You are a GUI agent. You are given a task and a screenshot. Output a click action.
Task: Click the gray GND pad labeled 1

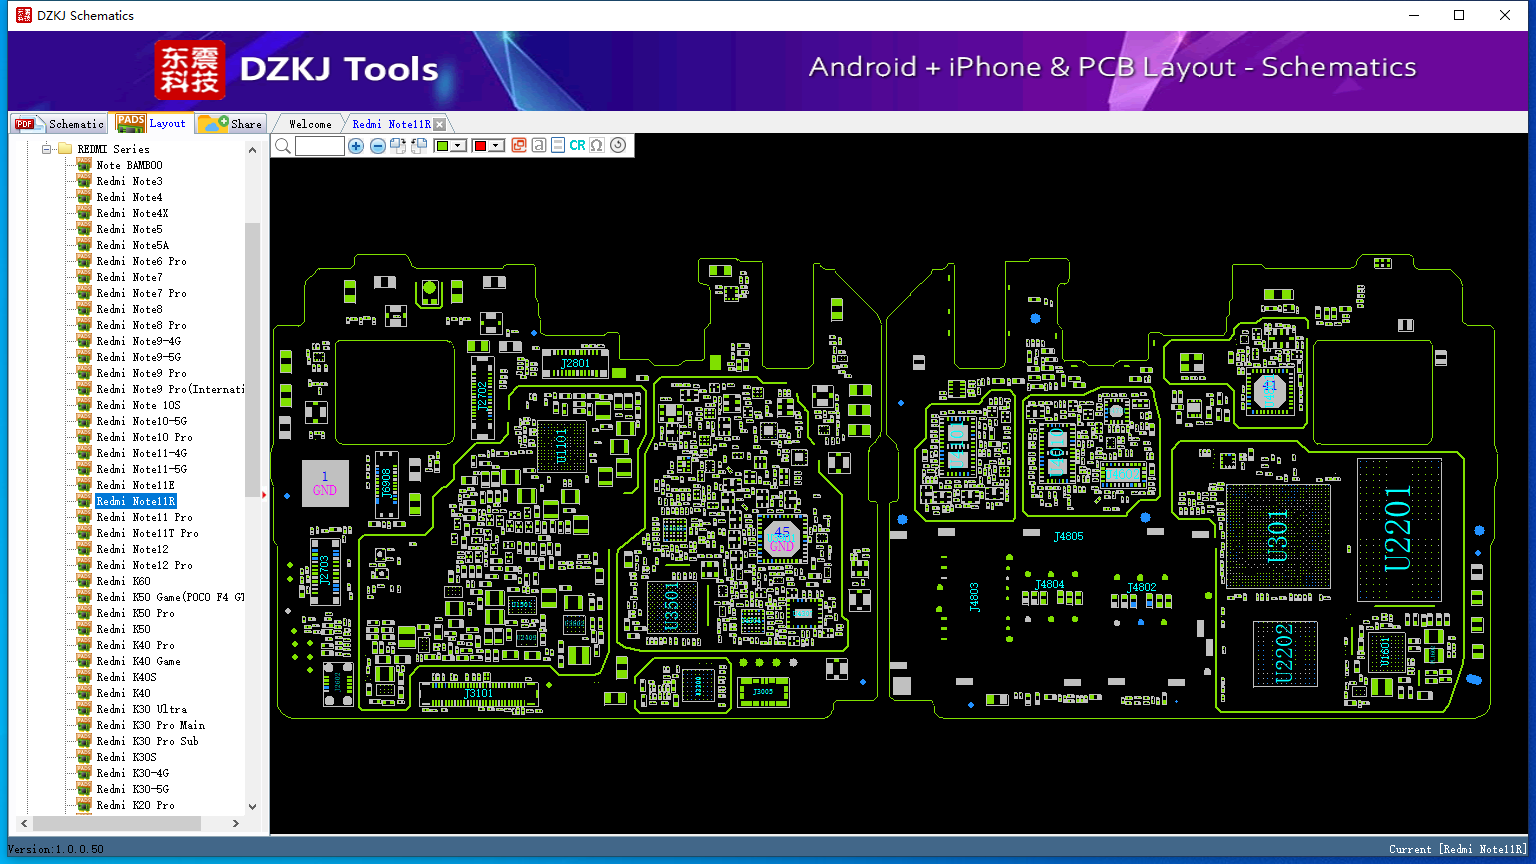point(325,484)
